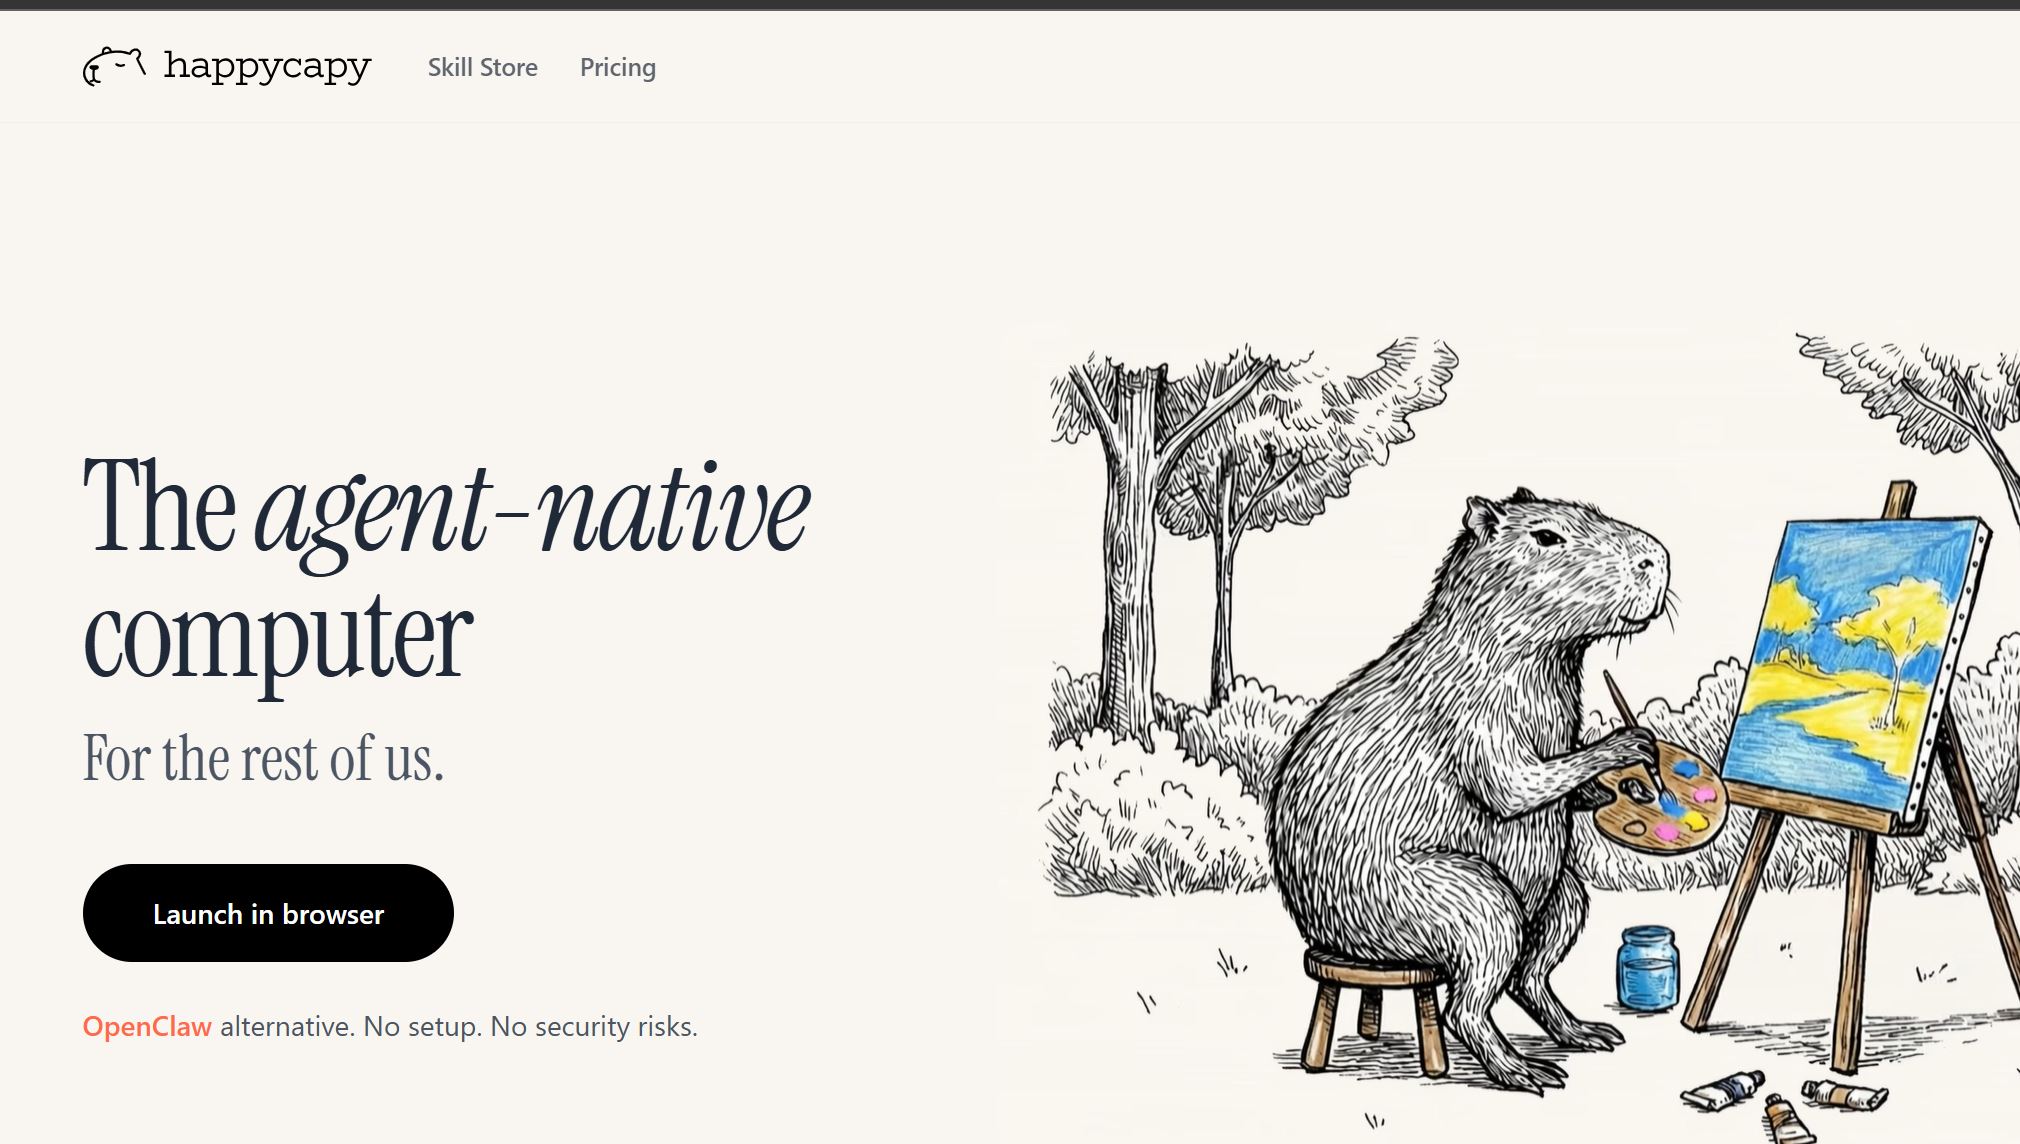Click the italic "agent-native" headline text
The width and height of the screenshot is (2020, 1144).
tap(532, 512)
